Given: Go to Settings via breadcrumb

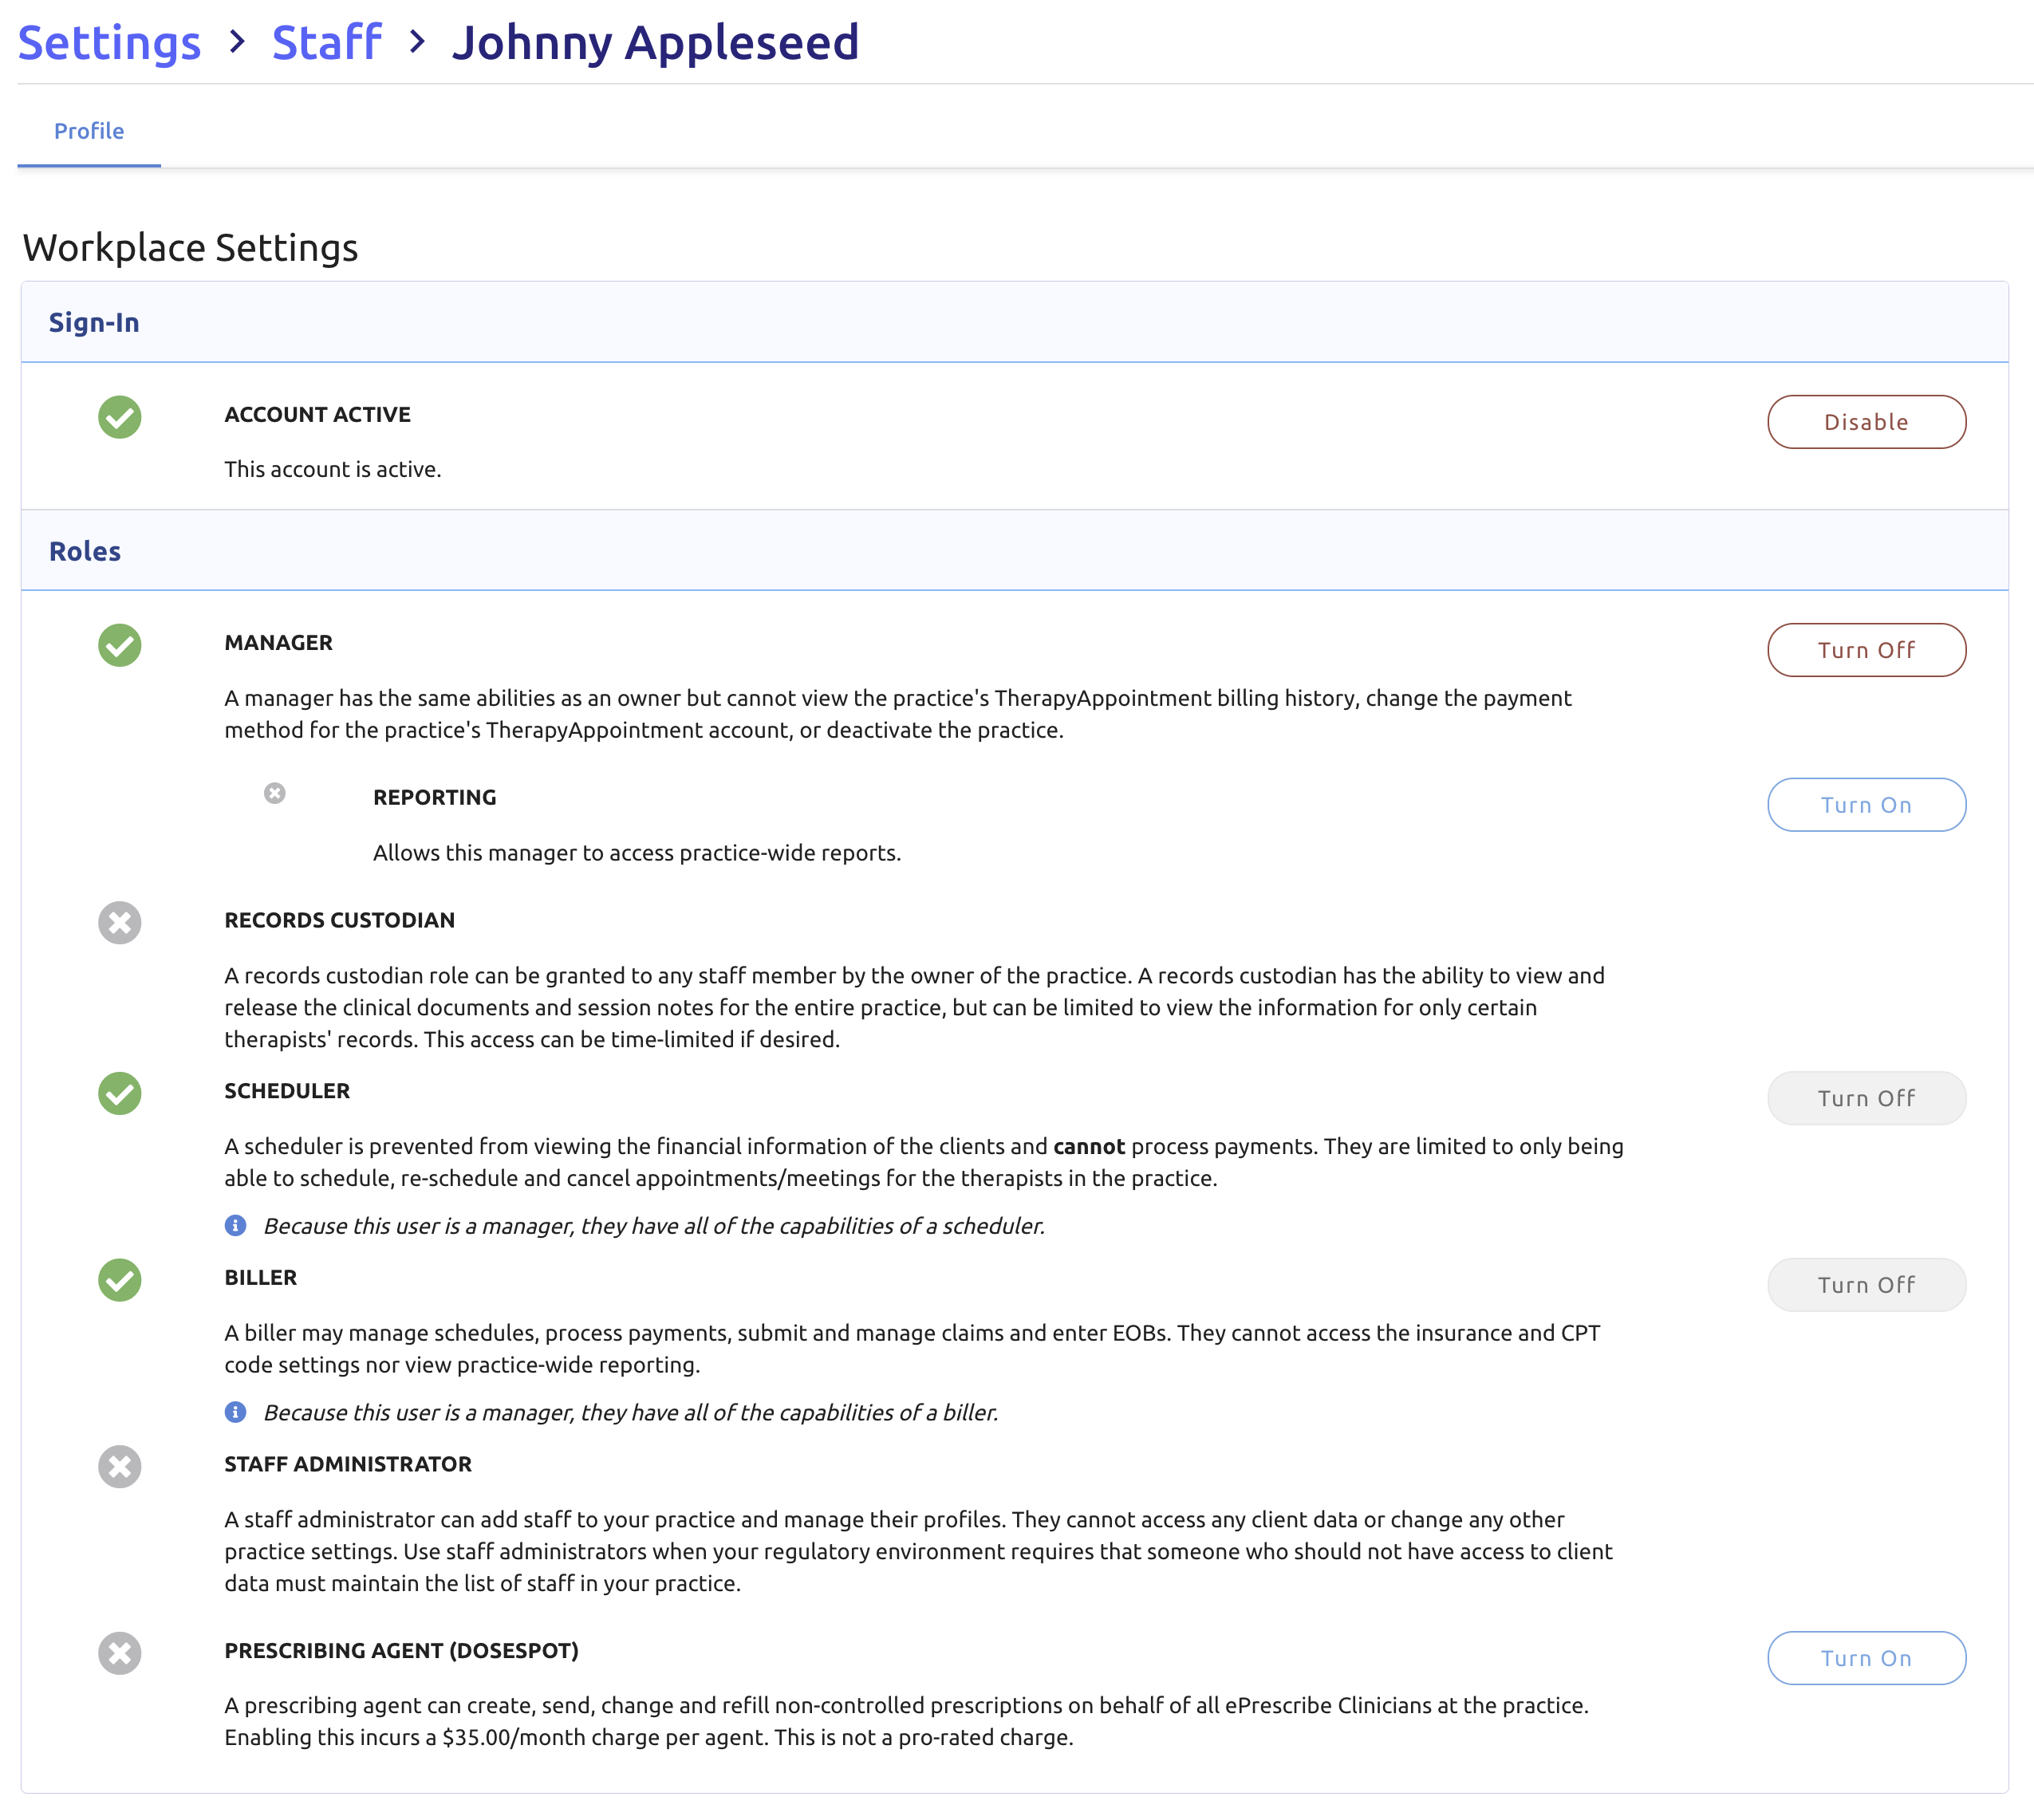Looking at the screenshot, I should 109,42.
